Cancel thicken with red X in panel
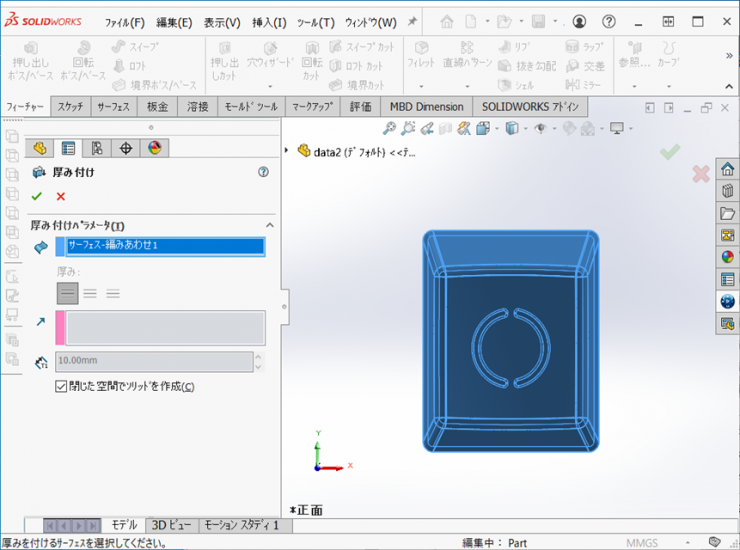The height and width of the screenshot is (550, 740). click(61, 197)
